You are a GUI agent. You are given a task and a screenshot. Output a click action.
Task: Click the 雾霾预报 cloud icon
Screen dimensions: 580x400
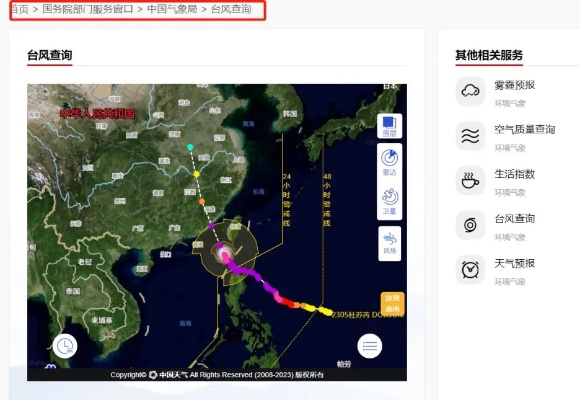[x=470, y=91]
